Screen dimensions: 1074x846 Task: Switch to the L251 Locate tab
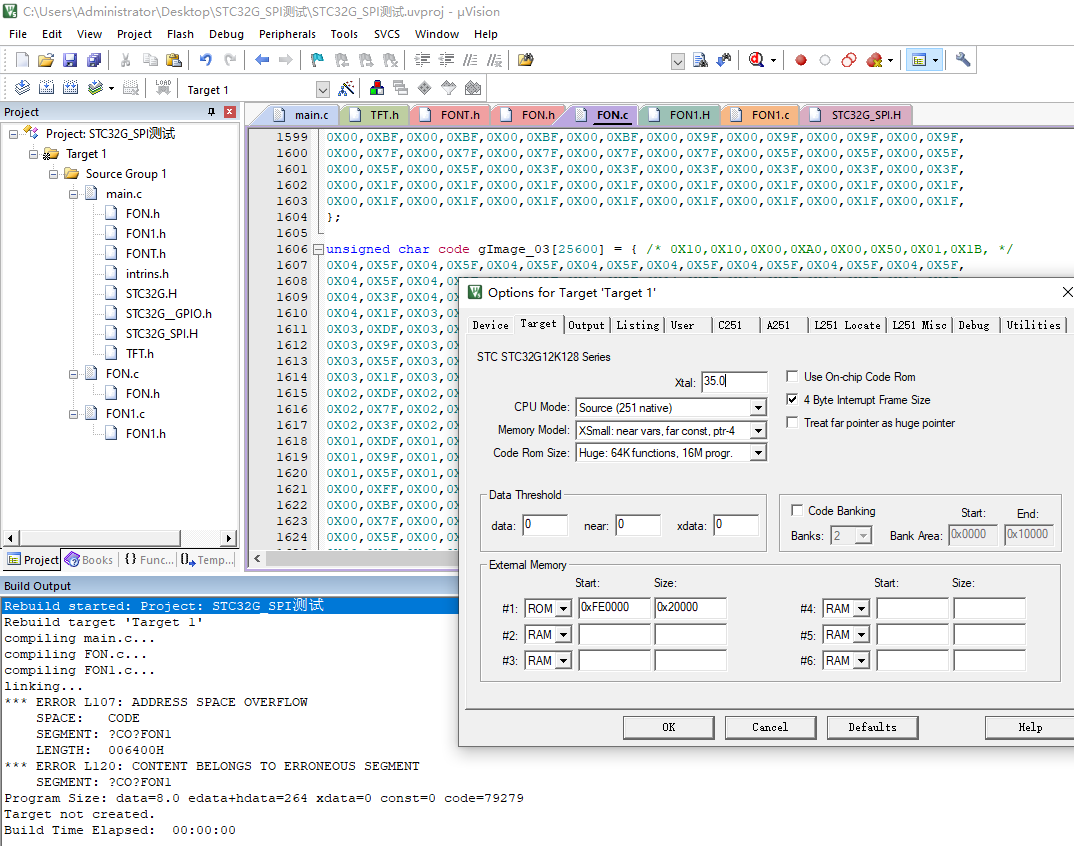coord(847,325)
